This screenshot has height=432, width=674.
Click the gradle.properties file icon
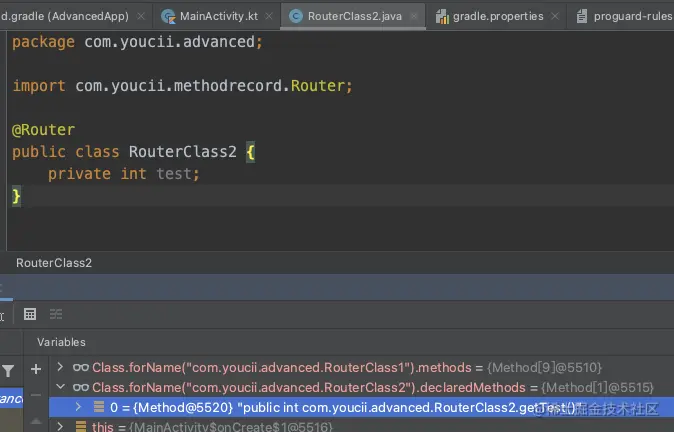click(442, 17)
